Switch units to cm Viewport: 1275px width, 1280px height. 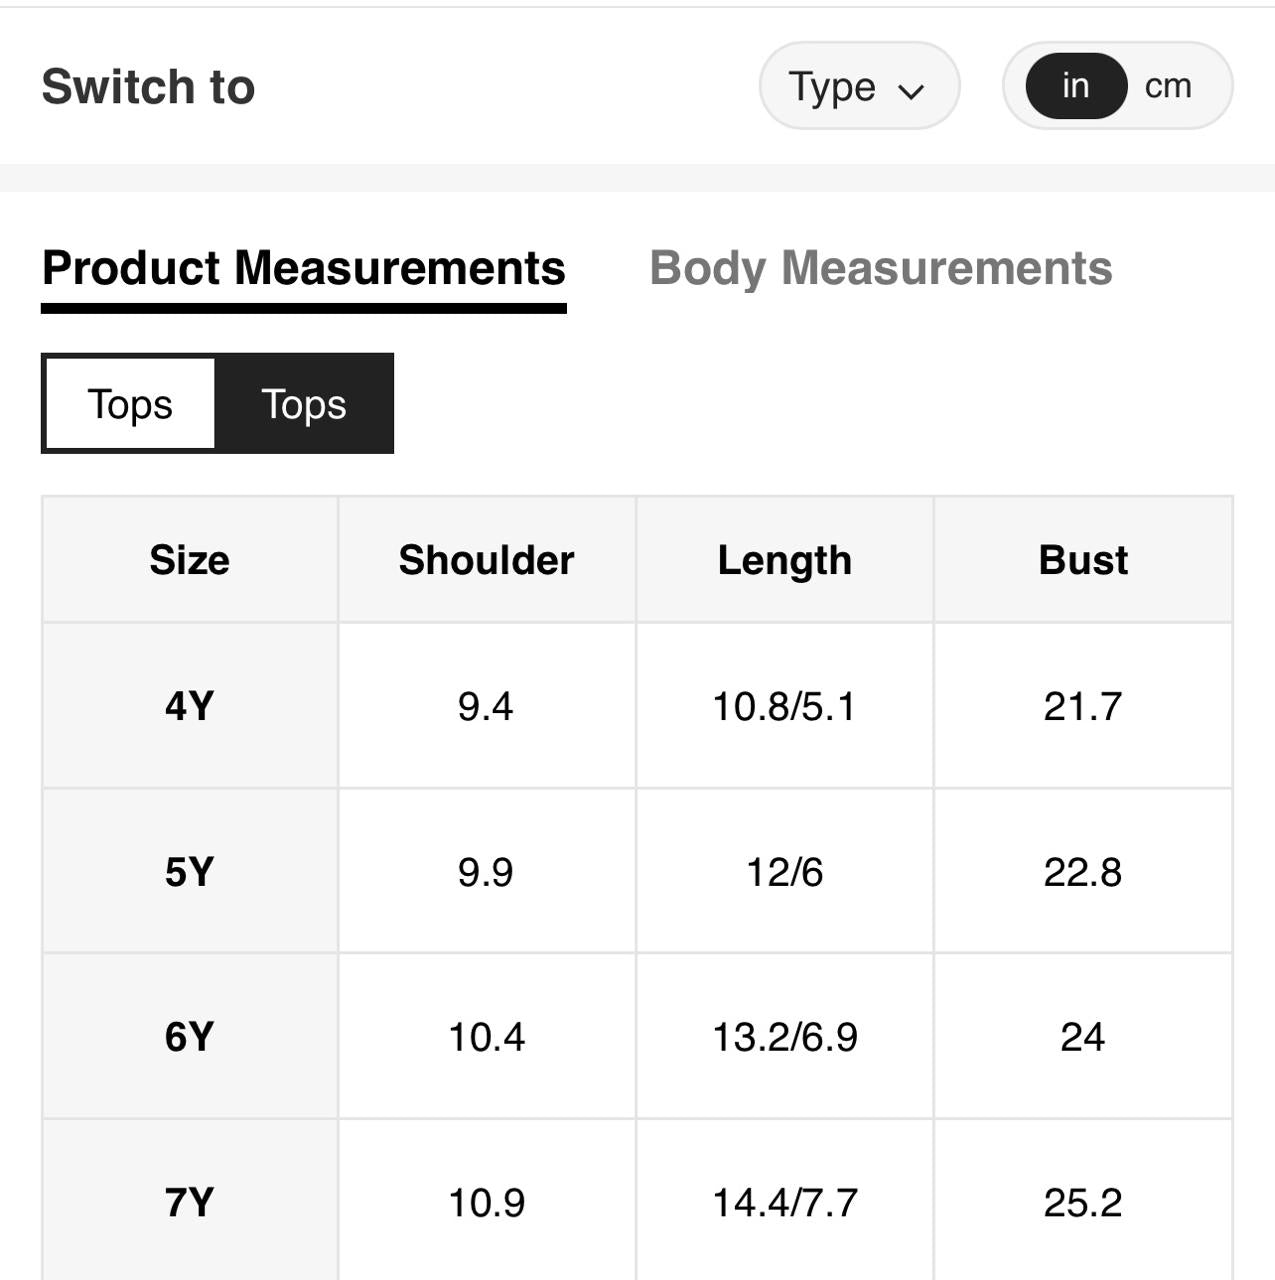pyautogui.click(x=1168, y=87)
